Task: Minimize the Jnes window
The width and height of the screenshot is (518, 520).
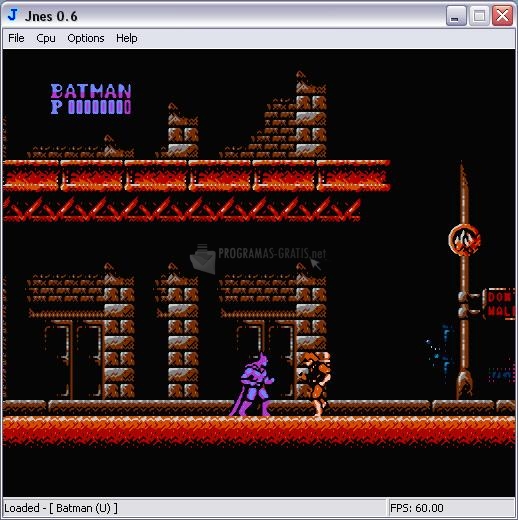Action: coord(456,16)
